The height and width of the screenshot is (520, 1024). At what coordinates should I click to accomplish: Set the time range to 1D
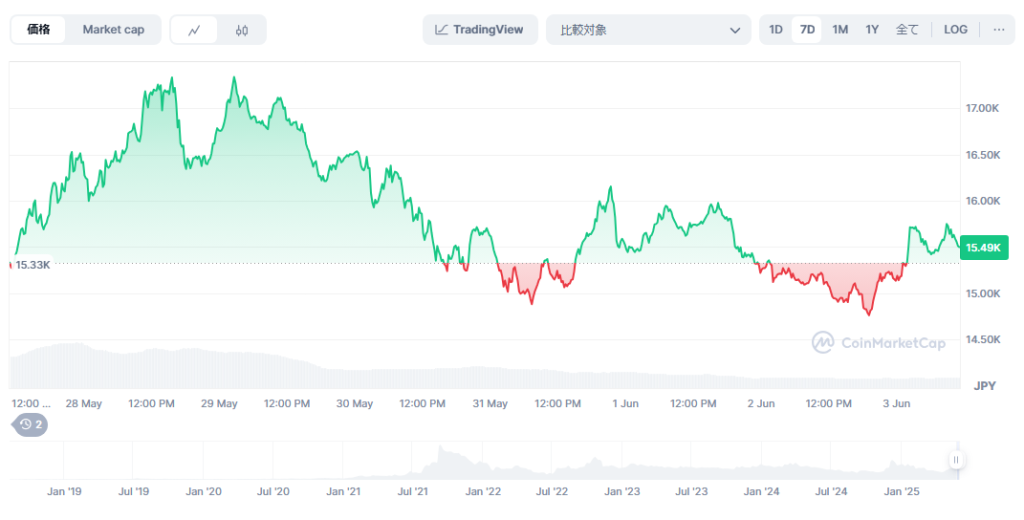tap(776, 30)
